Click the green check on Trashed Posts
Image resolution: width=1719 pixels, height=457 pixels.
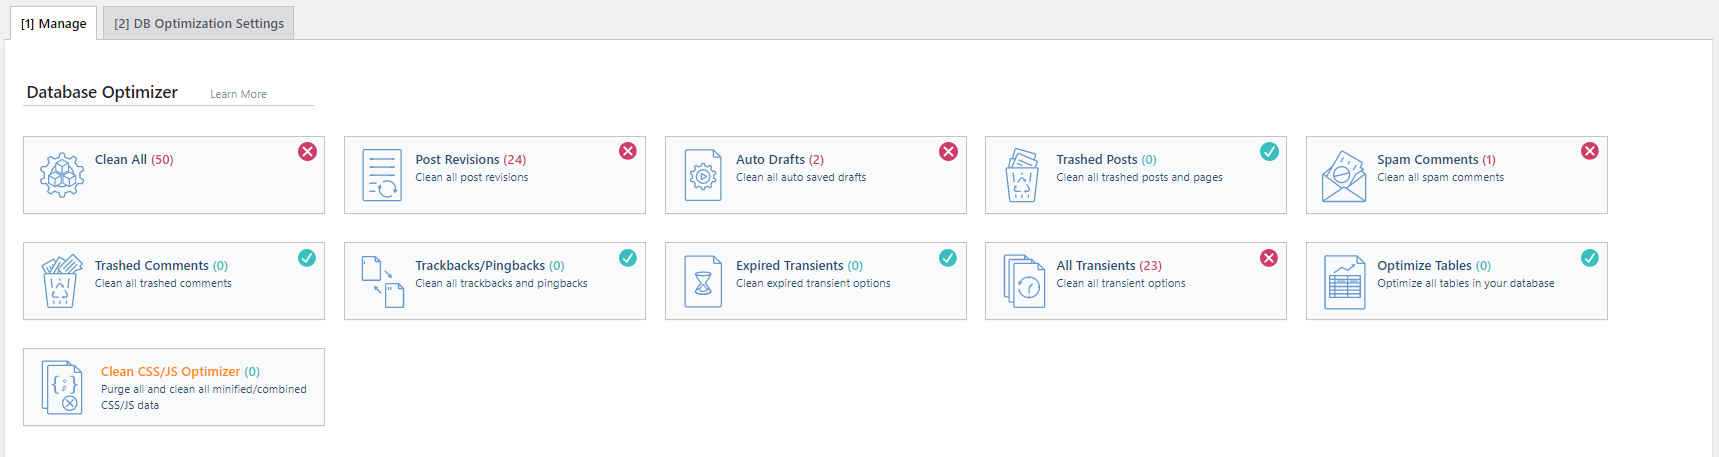[x=1269, y=151]
